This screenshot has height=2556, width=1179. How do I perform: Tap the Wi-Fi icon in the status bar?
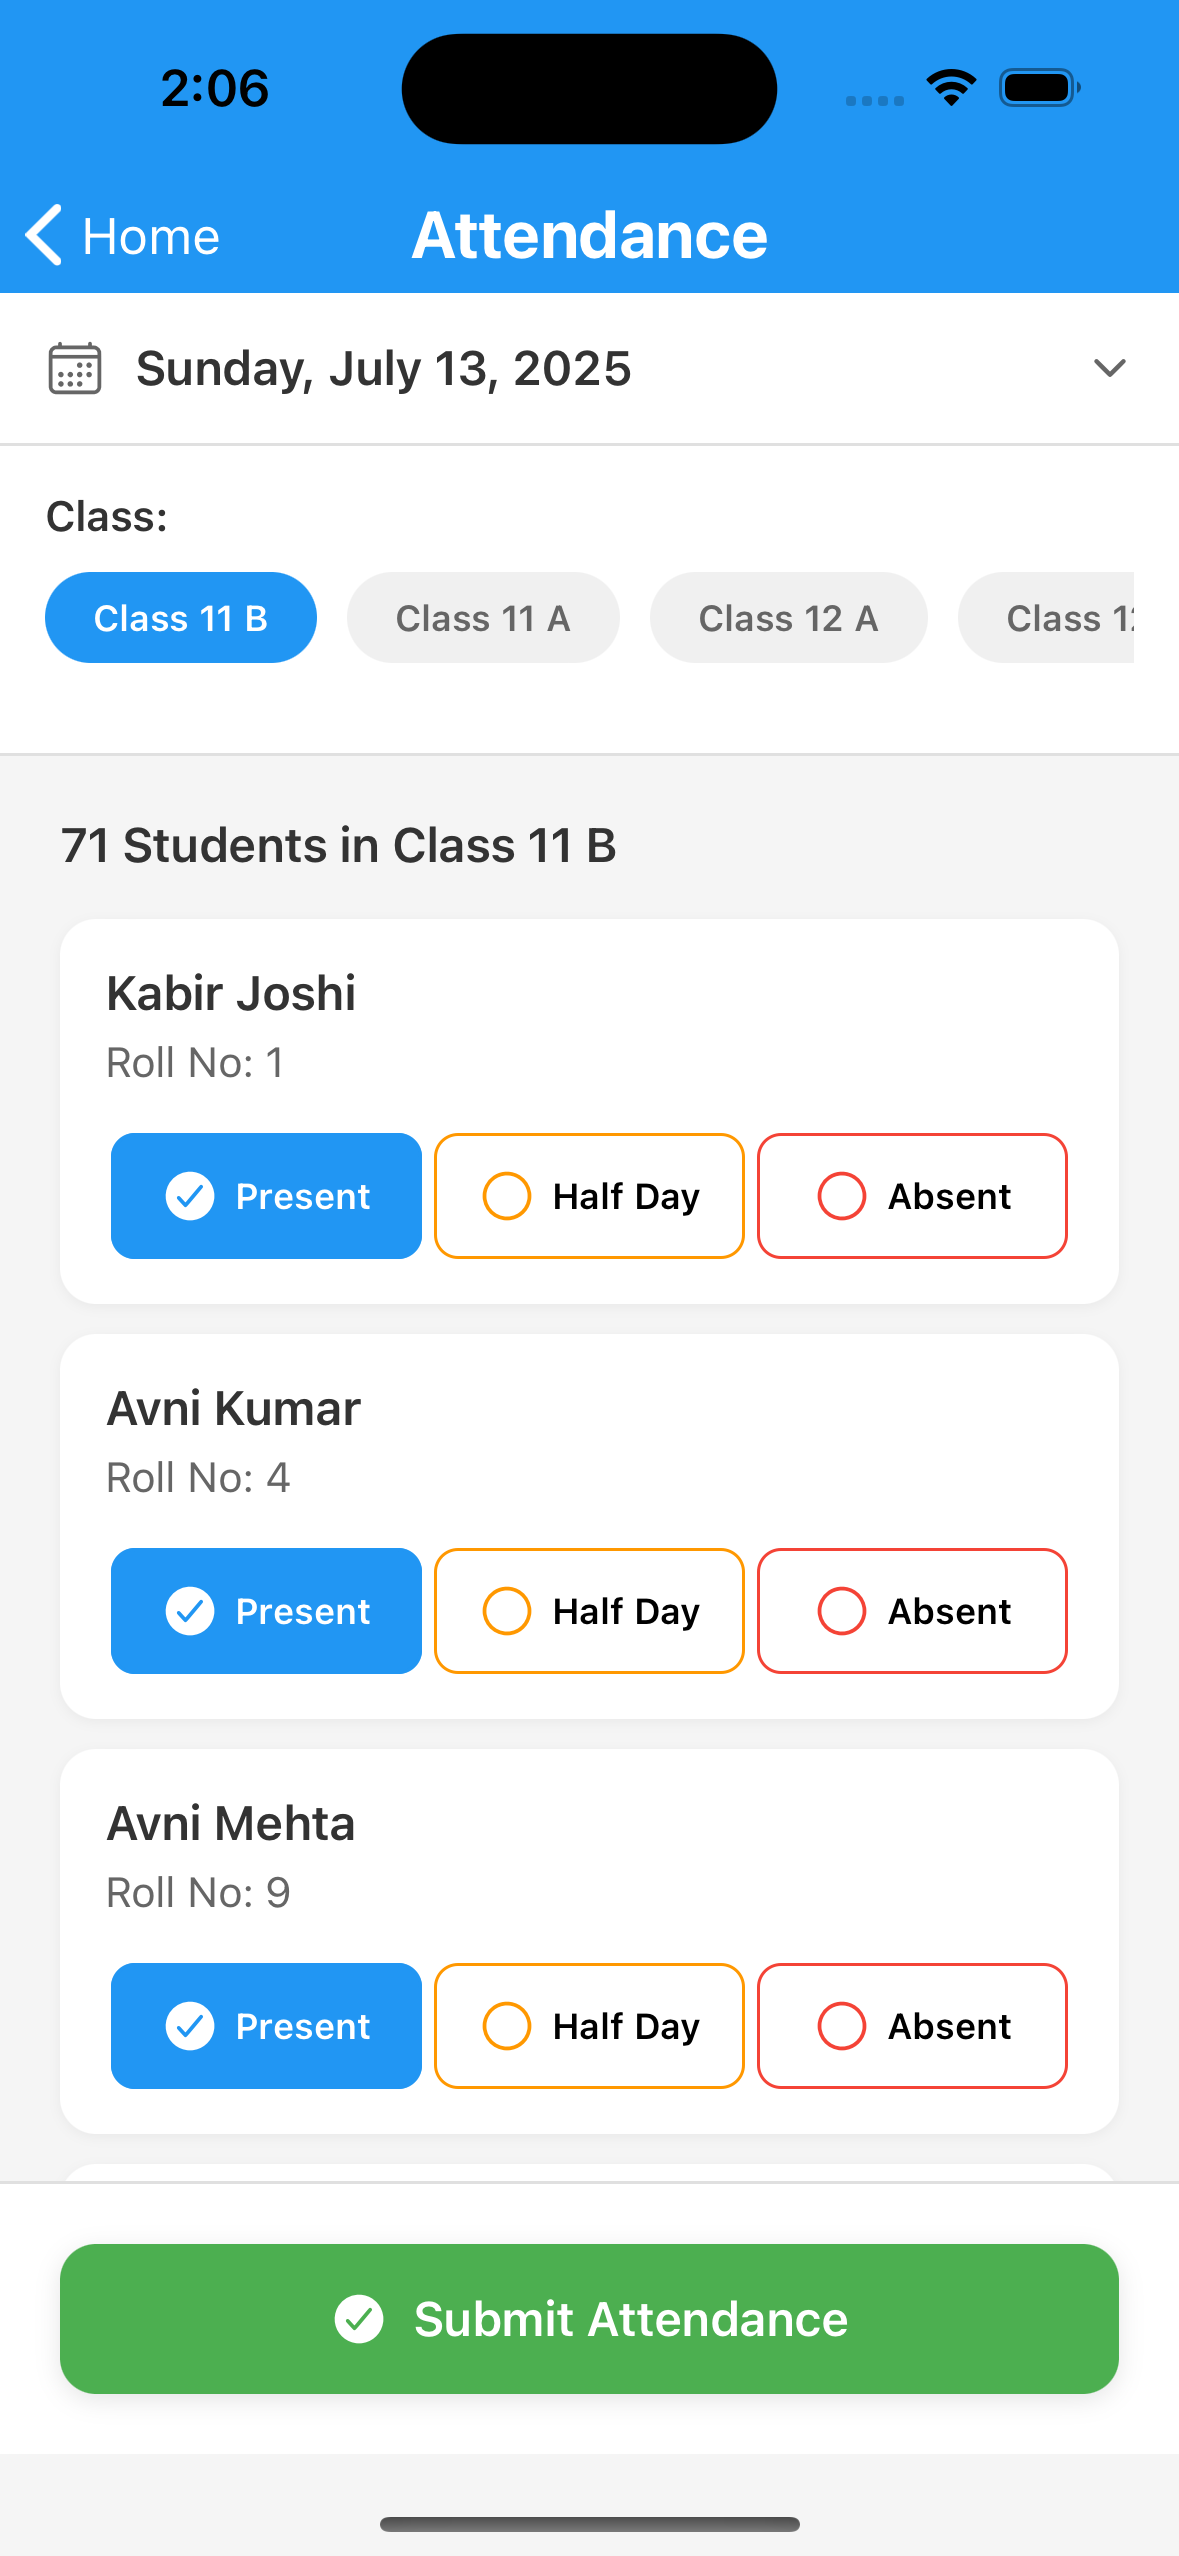(950, 88)
